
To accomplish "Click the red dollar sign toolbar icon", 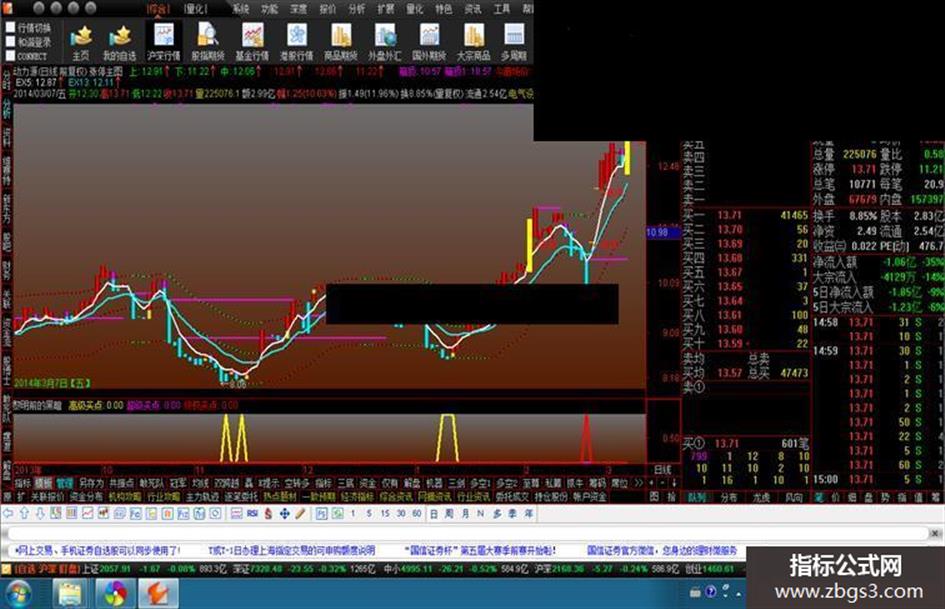I will [268, 514].
